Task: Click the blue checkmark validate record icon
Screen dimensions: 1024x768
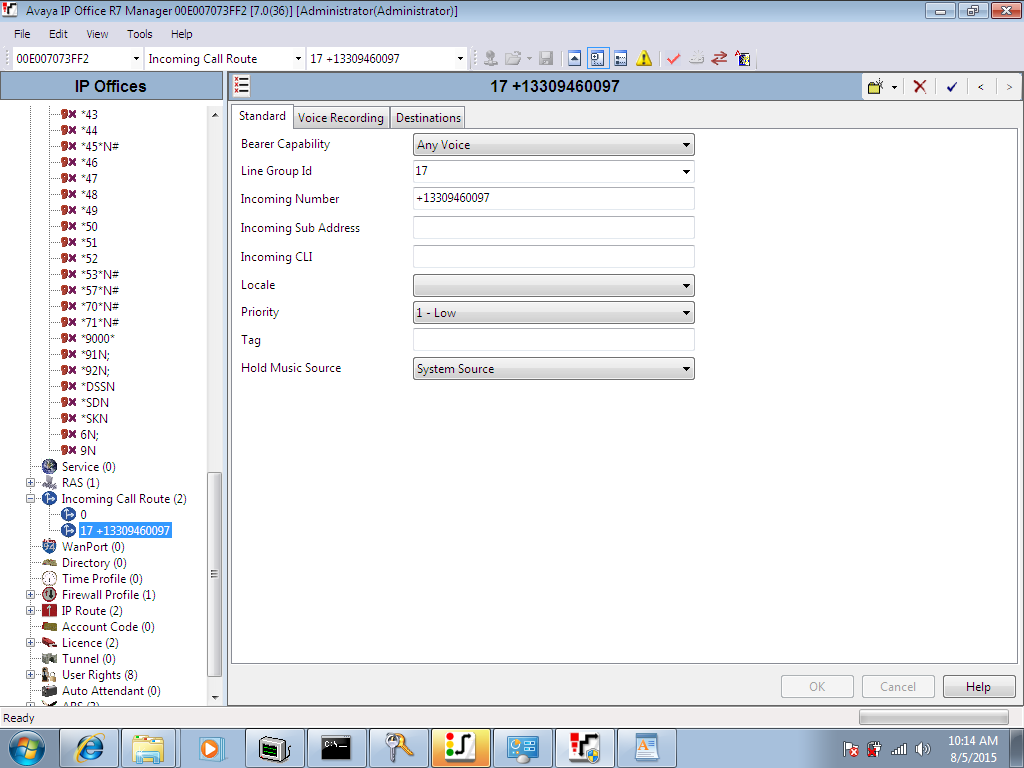Action: (x=952, y=86)
